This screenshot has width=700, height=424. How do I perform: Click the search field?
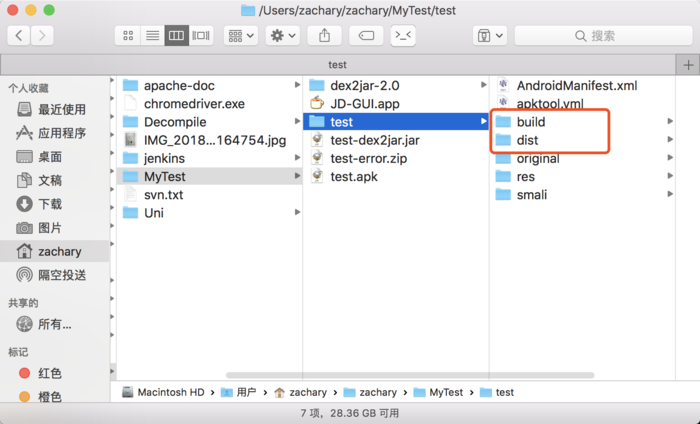(x=604, y=35)
